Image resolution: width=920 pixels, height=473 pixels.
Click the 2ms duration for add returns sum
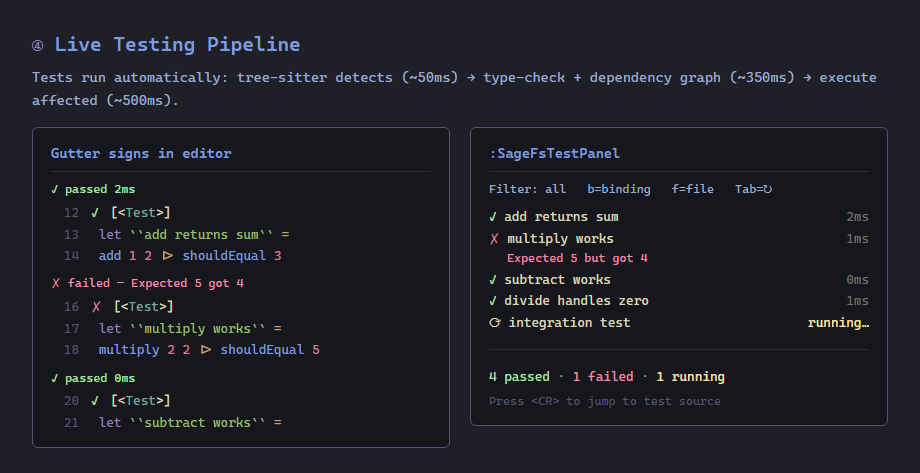[857, 217]
